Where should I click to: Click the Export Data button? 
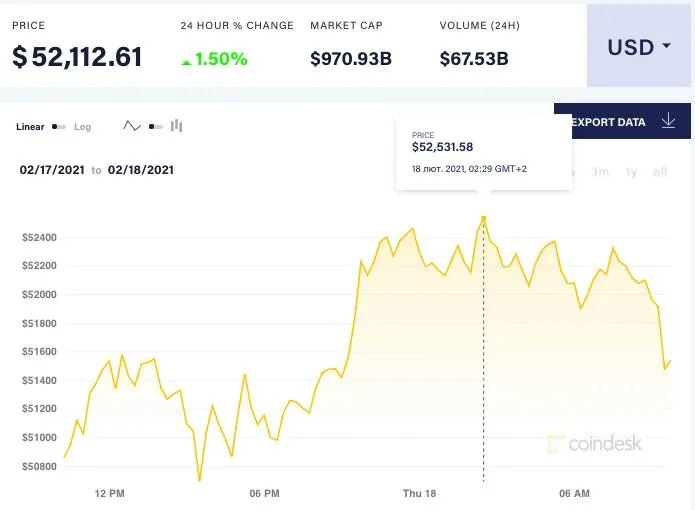pos(609,122)
